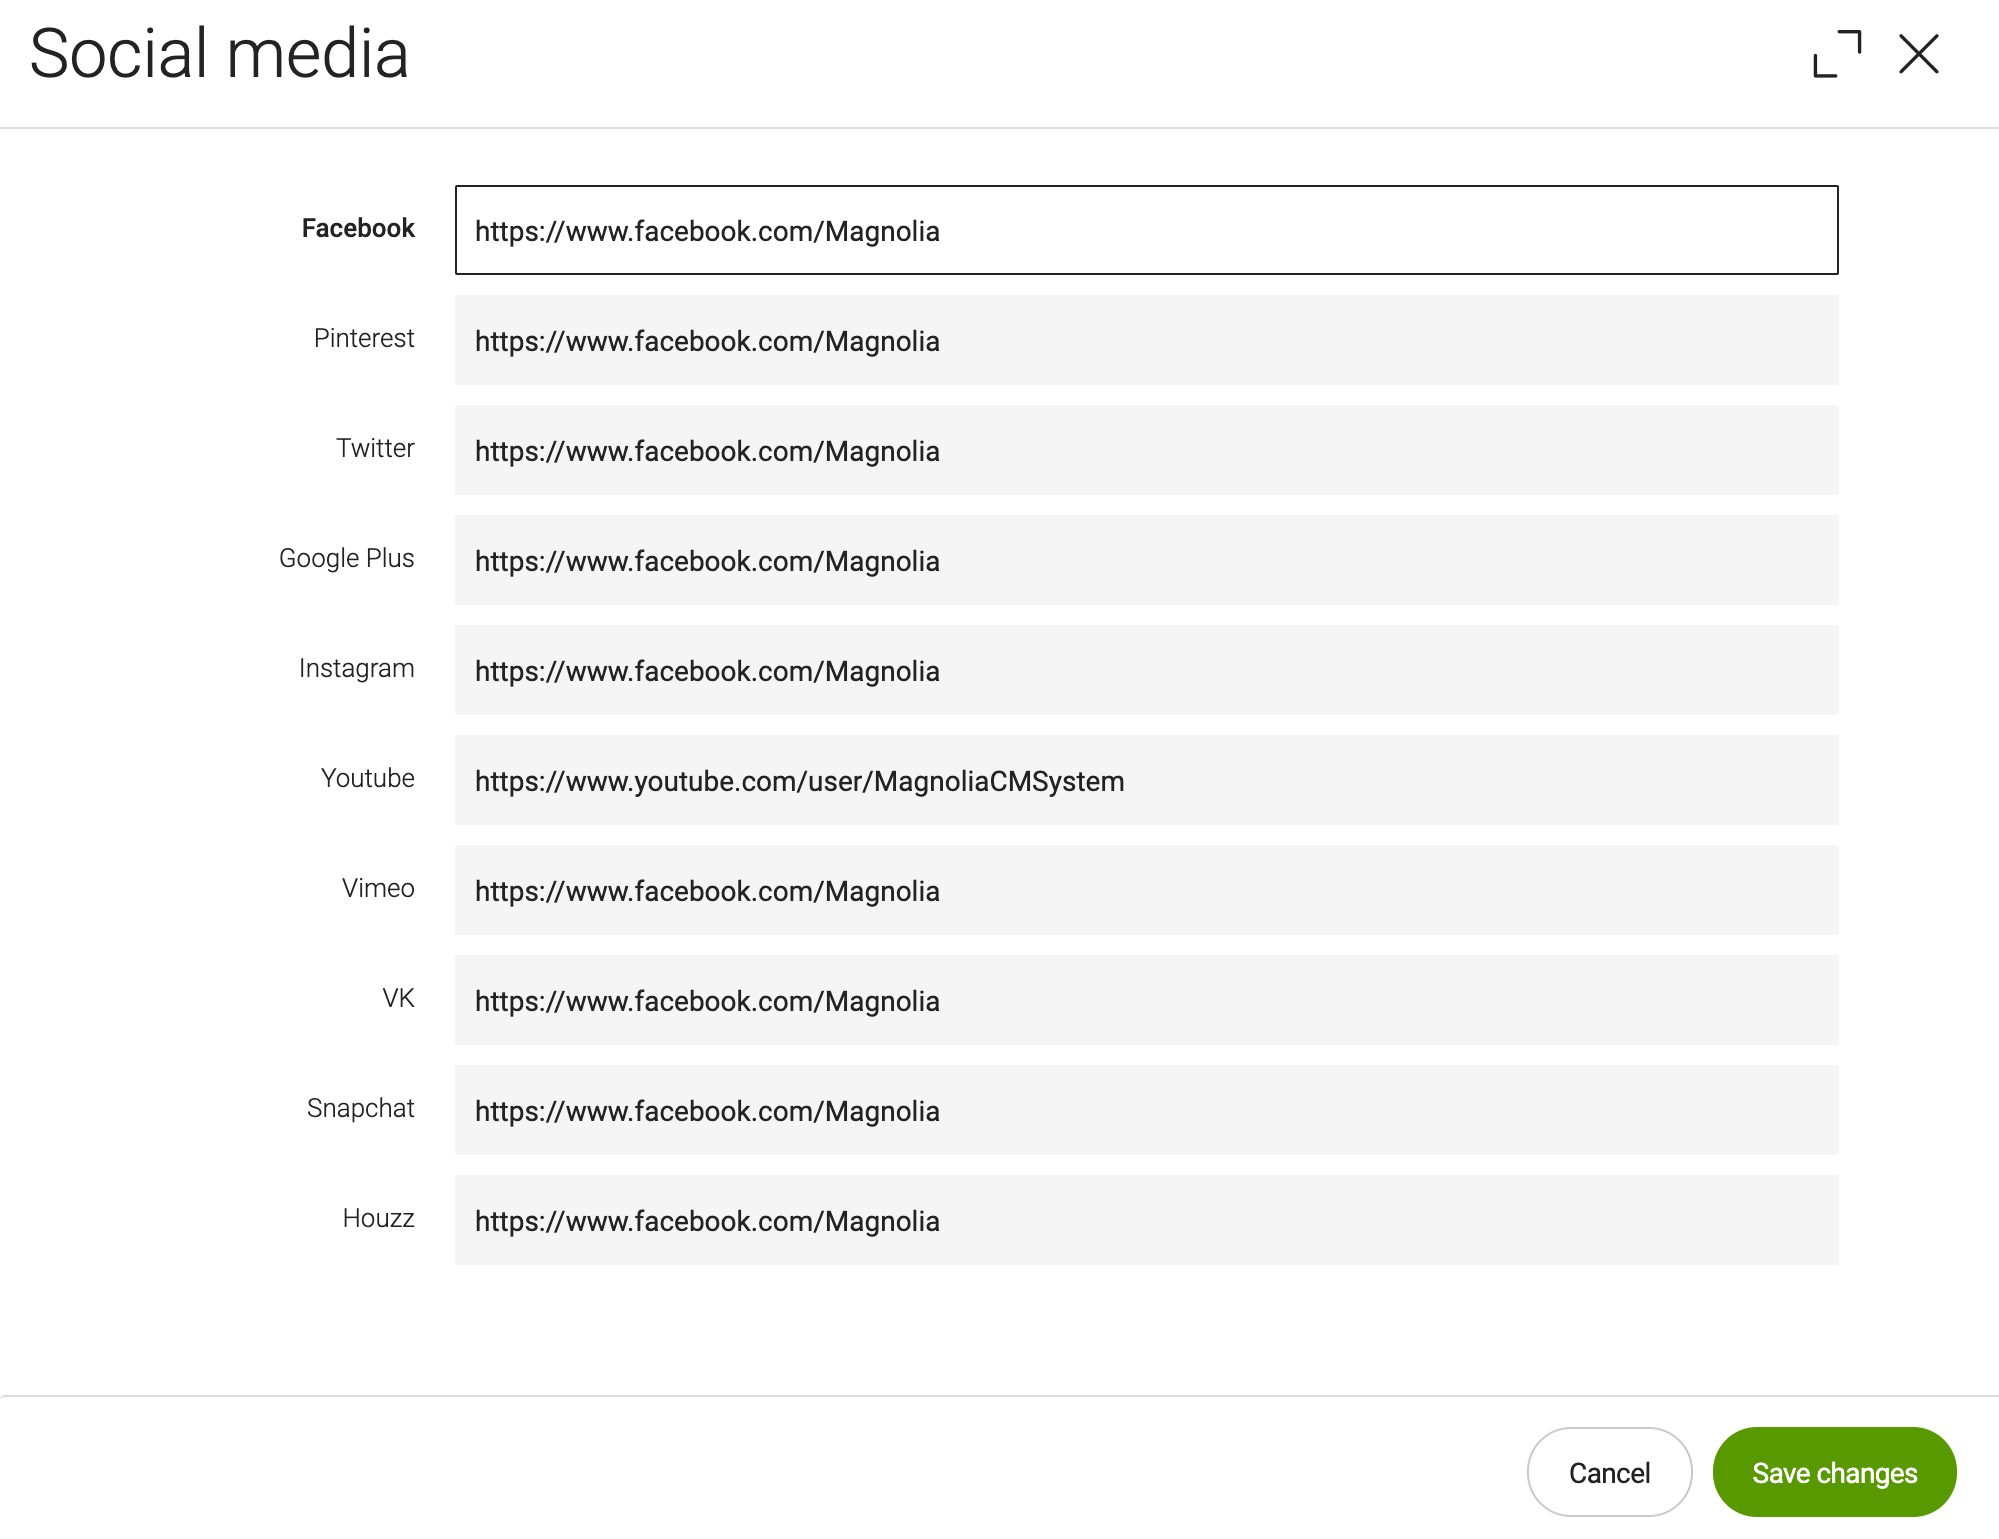Viewport: 1999px width, 1539px height.
Task: Press Save changes button
Action: [x=1834, y=1473]
